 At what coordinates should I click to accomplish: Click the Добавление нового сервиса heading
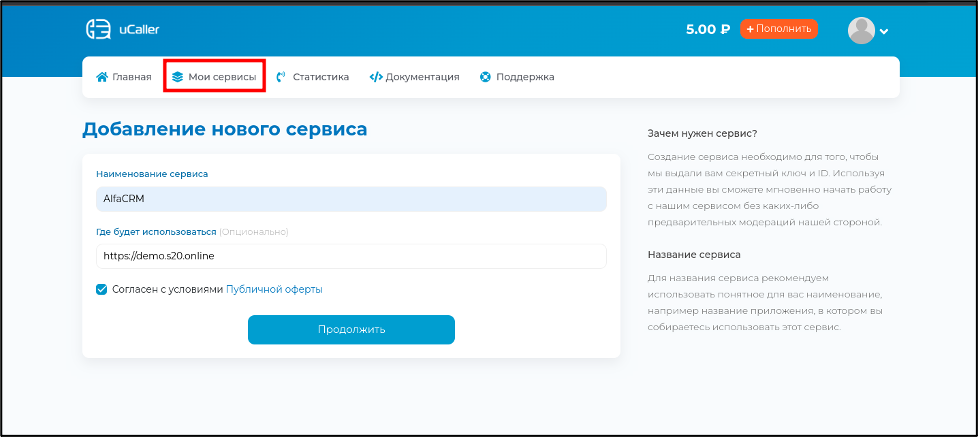click(x=225, y=129)
